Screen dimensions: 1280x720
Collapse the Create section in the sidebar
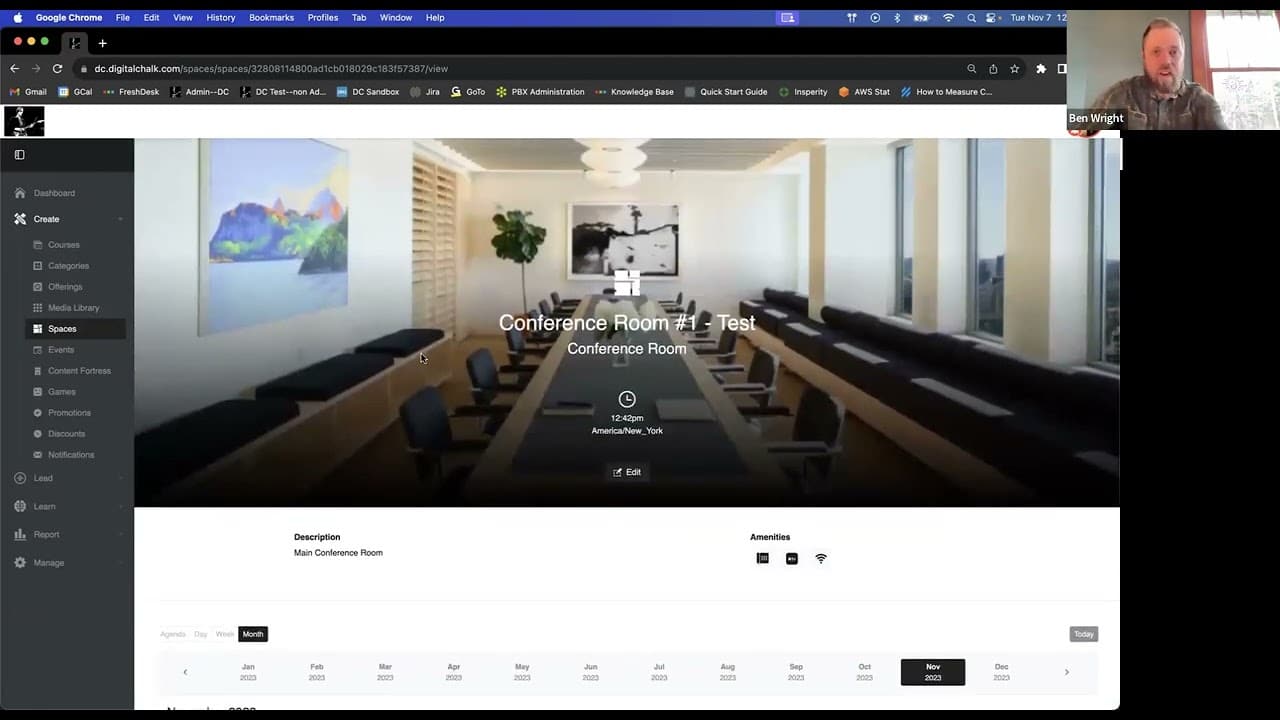tap(120, 219)
